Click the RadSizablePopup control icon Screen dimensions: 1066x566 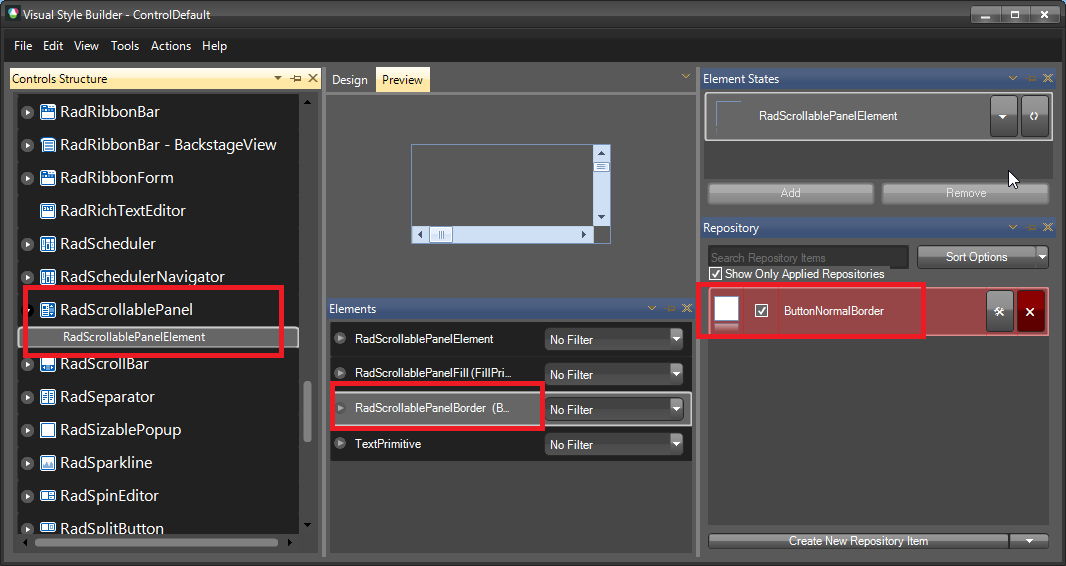coord(48,430)
